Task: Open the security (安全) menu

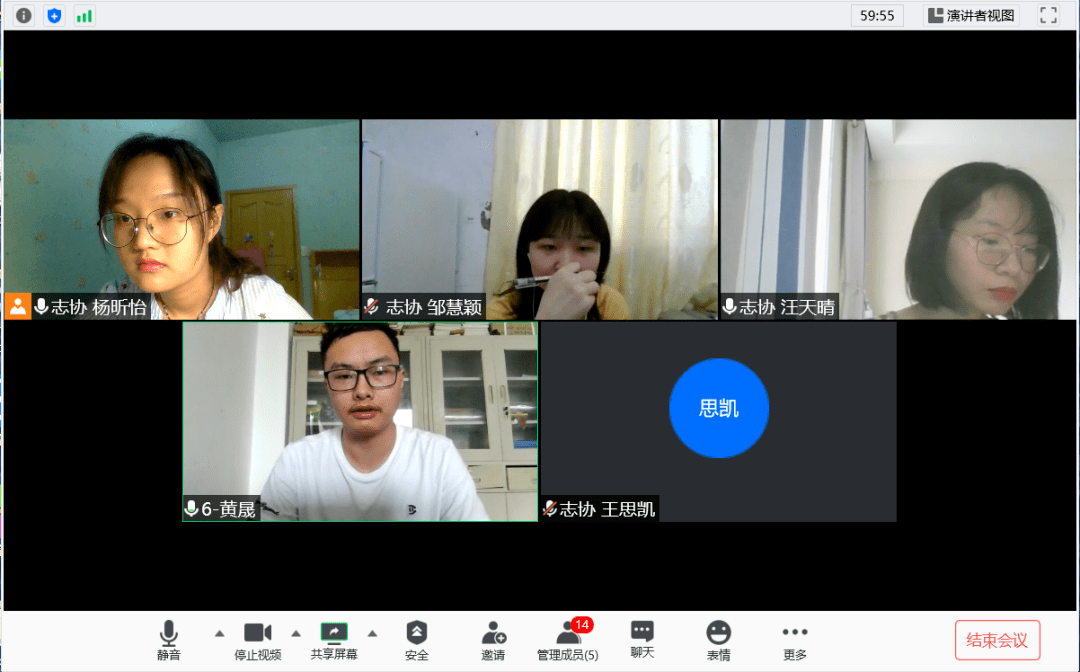Action: [417, 640]
